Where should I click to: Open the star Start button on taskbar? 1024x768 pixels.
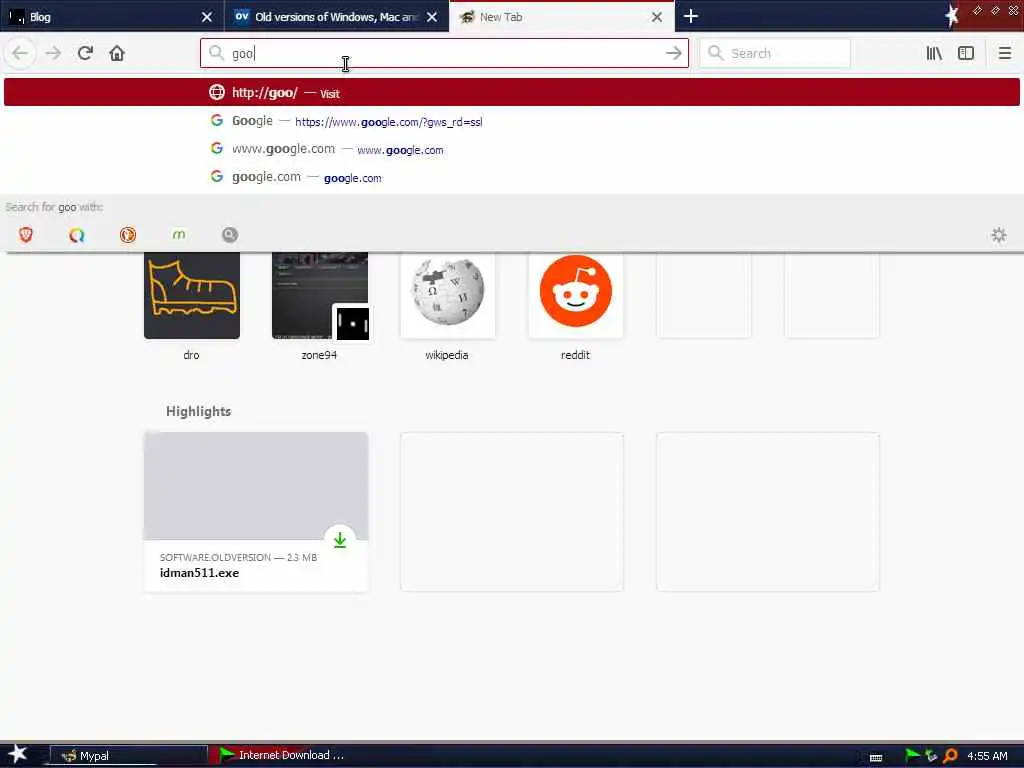(x=18, y=754)
